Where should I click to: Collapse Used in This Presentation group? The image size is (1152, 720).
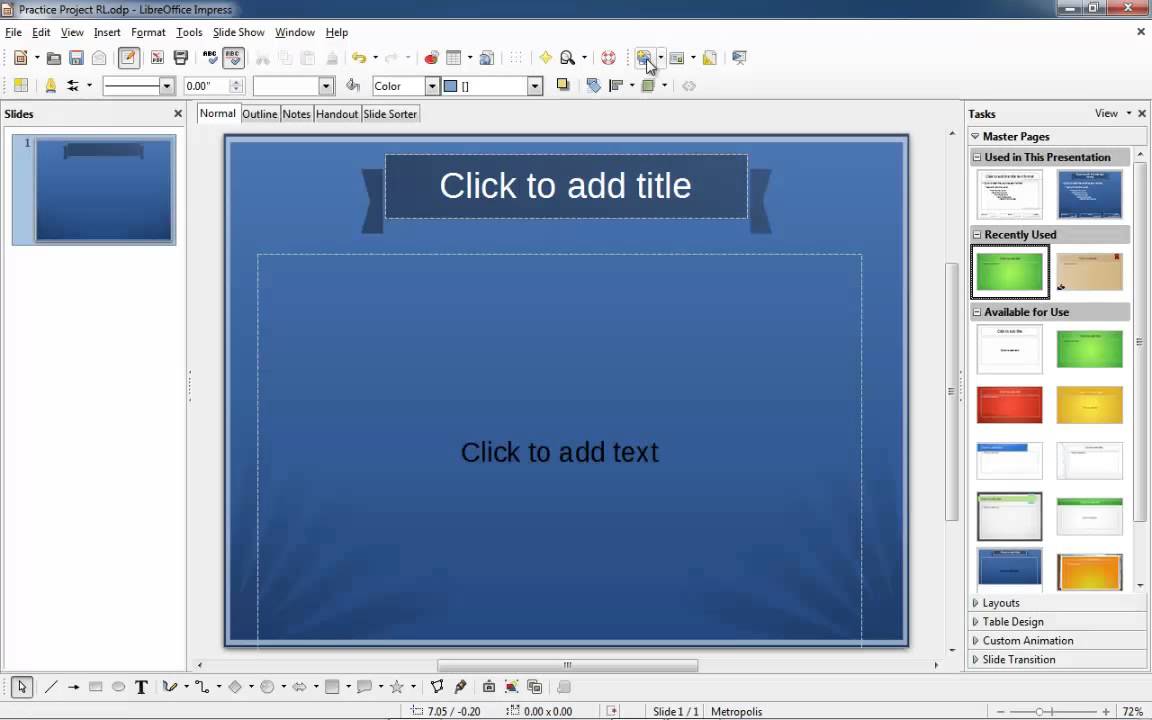click(x=976, y=157)
